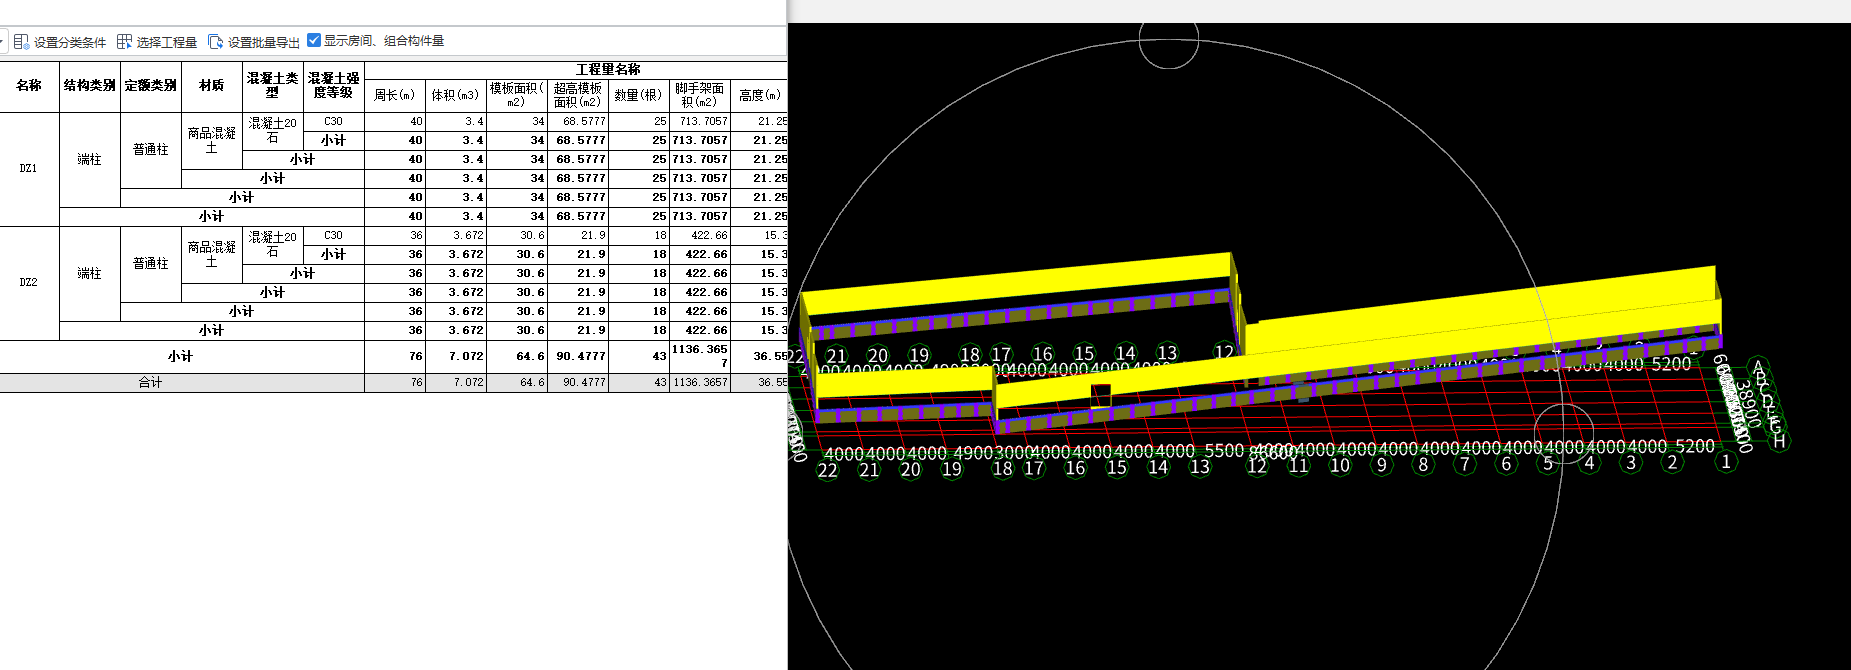The image size is (1851, 670).
Task: Select axis bubble 2 in 3D view
Action: pyautogui.click(x=1672, y=462)
